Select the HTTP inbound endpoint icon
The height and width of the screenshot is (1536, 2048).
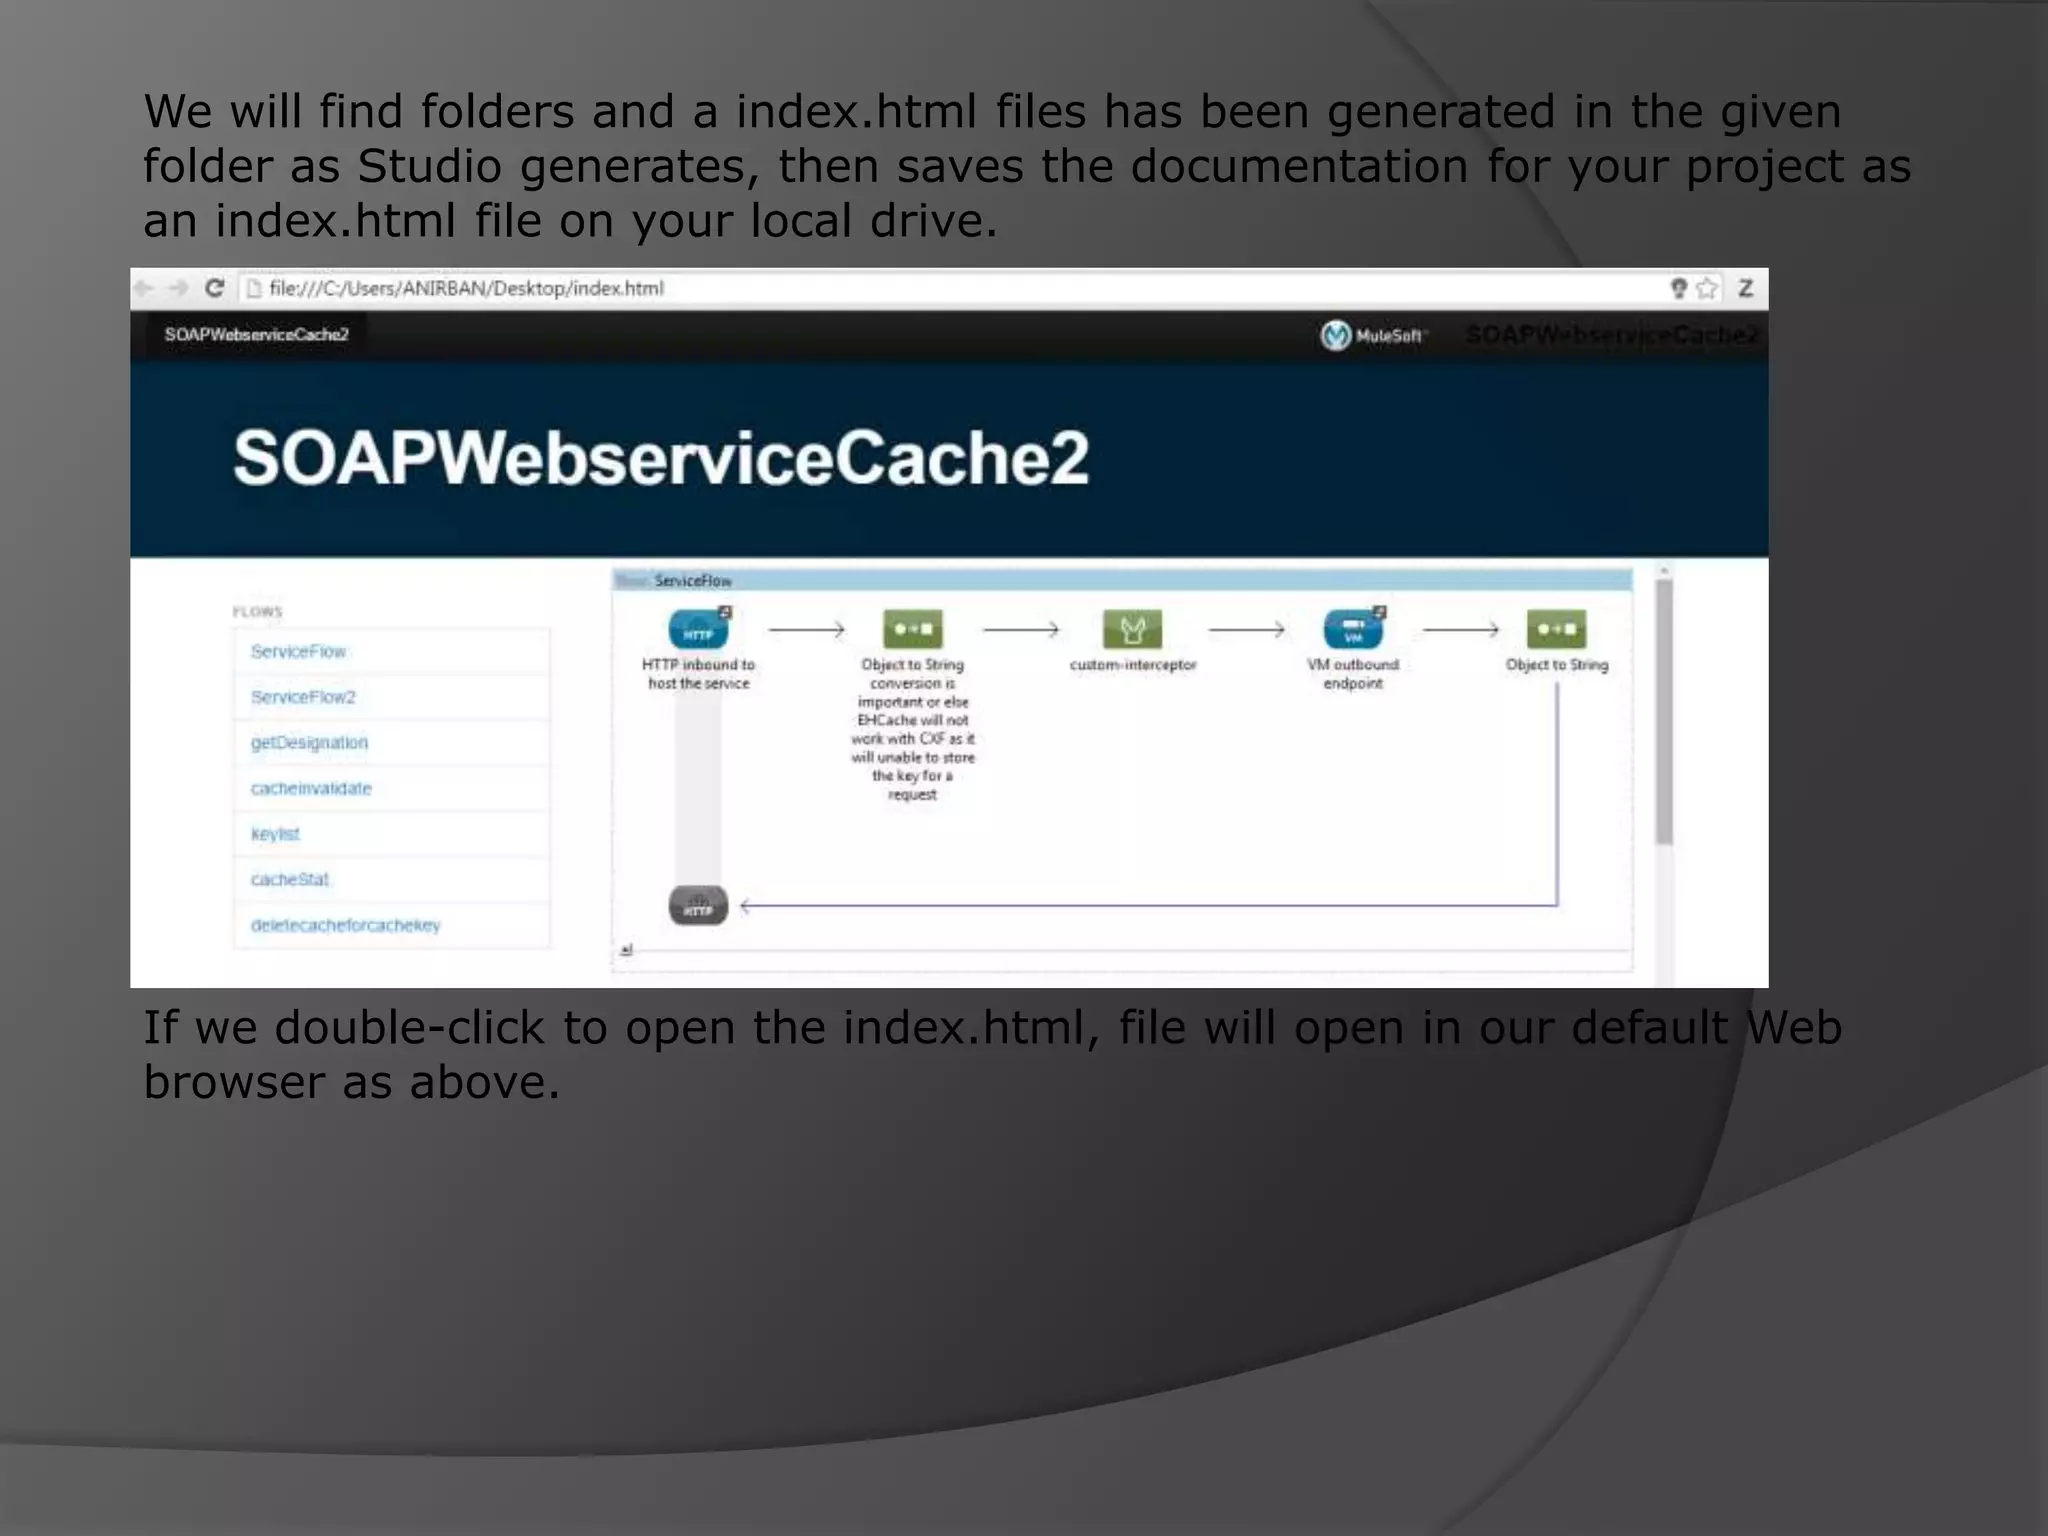tap(699, 629)
